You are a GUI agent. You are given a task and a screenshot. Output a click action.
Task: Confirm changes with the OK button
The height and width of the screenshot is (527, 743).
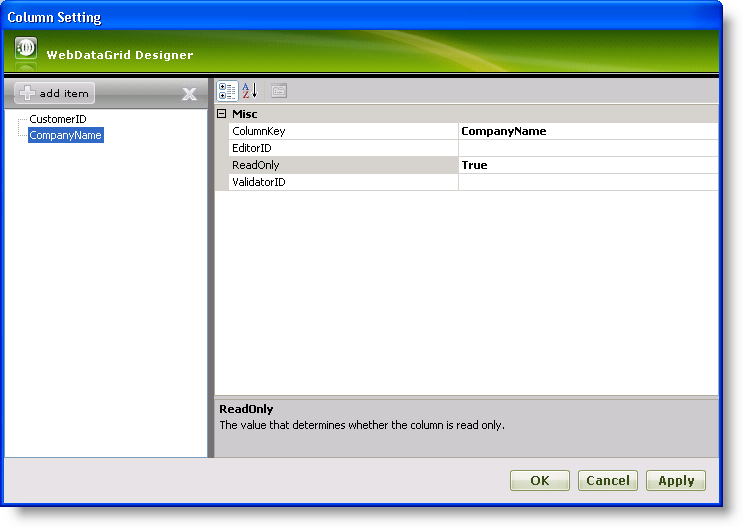[540, 481]
